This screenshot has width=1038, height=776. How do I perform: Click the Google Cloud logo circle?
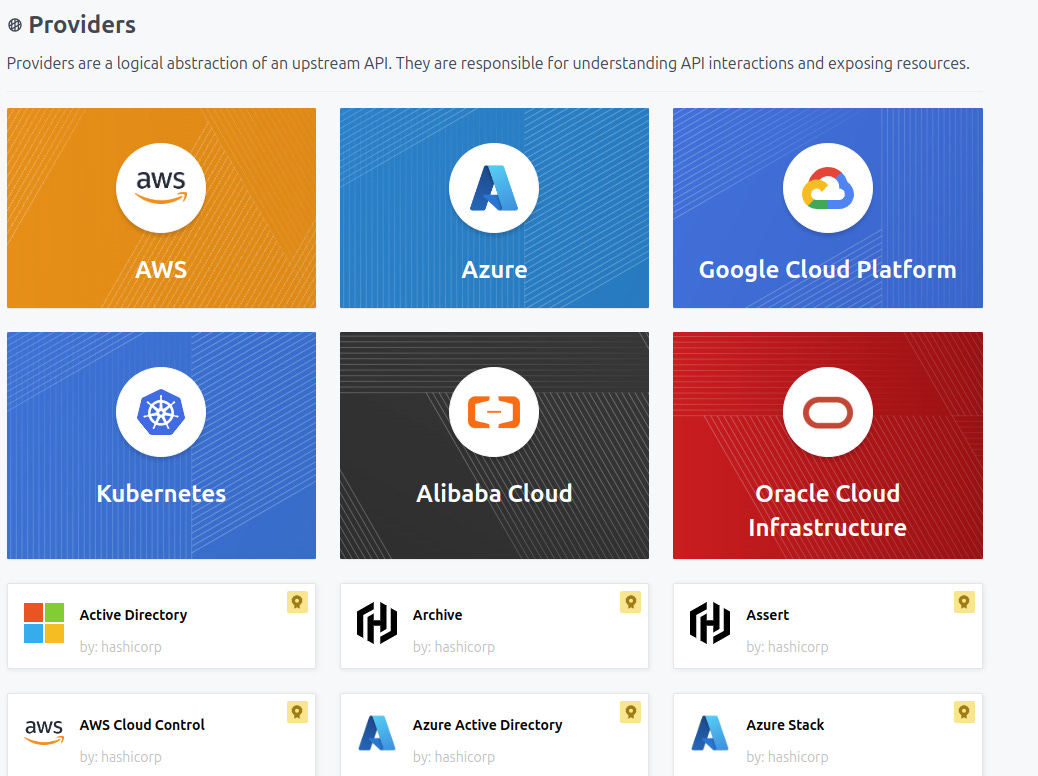click(827, 188)
